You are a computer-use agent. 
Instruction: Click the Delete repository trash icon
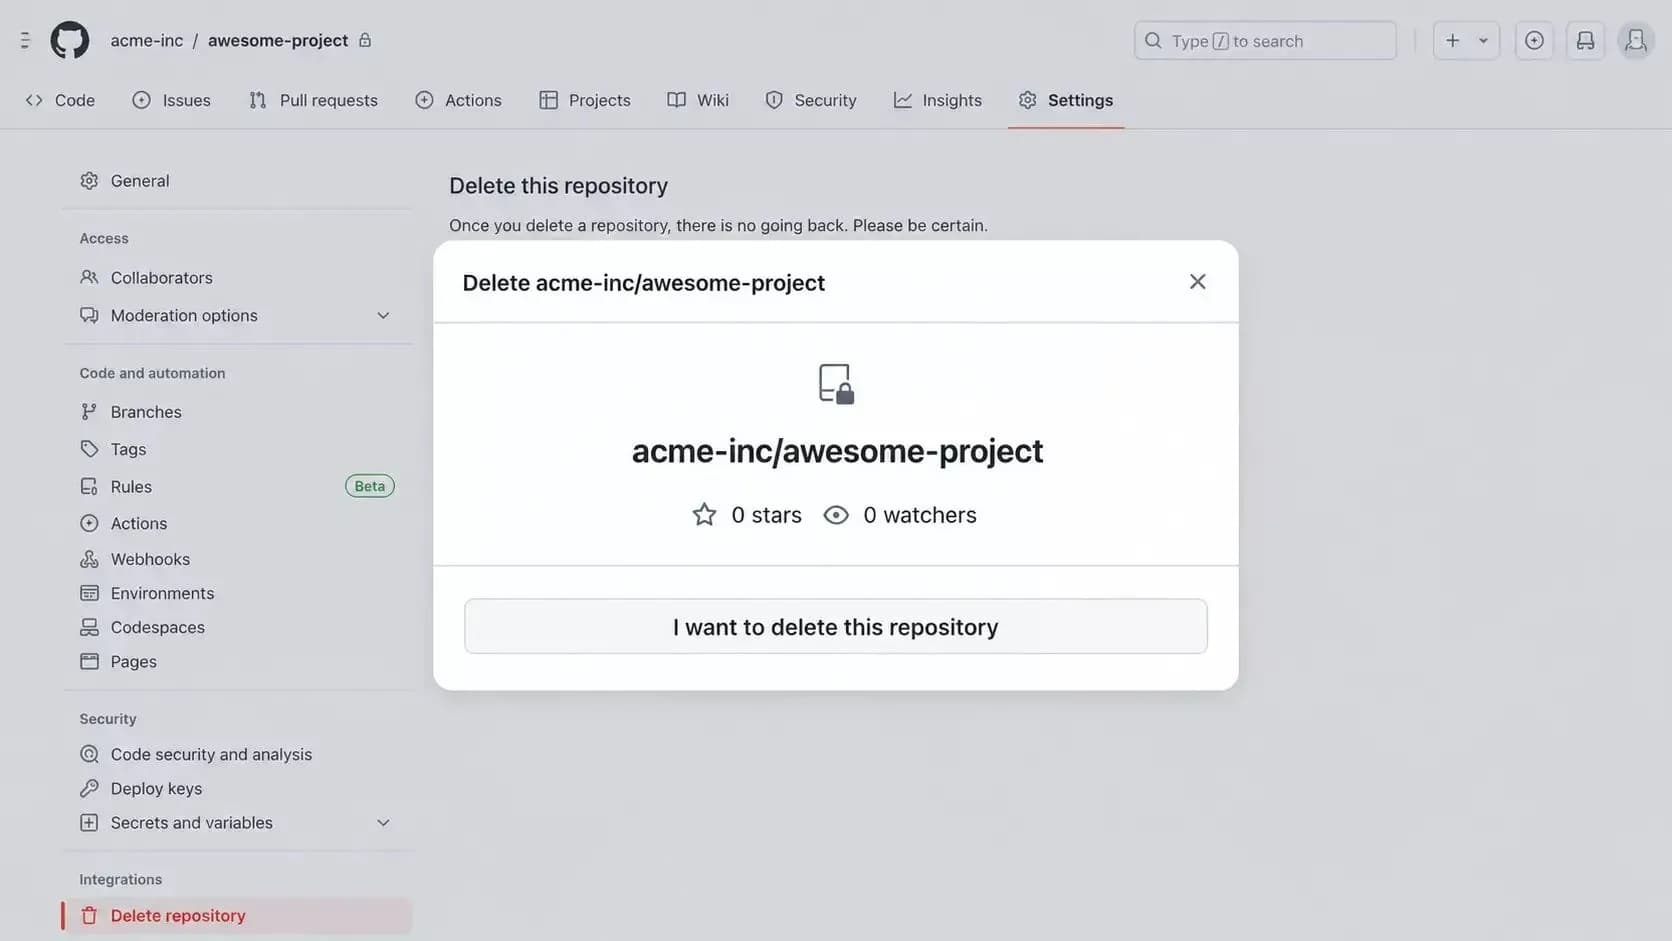coord(89,916)
